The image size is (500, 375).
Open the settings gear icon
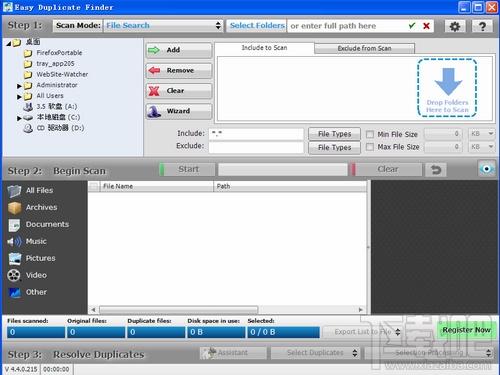455,26
